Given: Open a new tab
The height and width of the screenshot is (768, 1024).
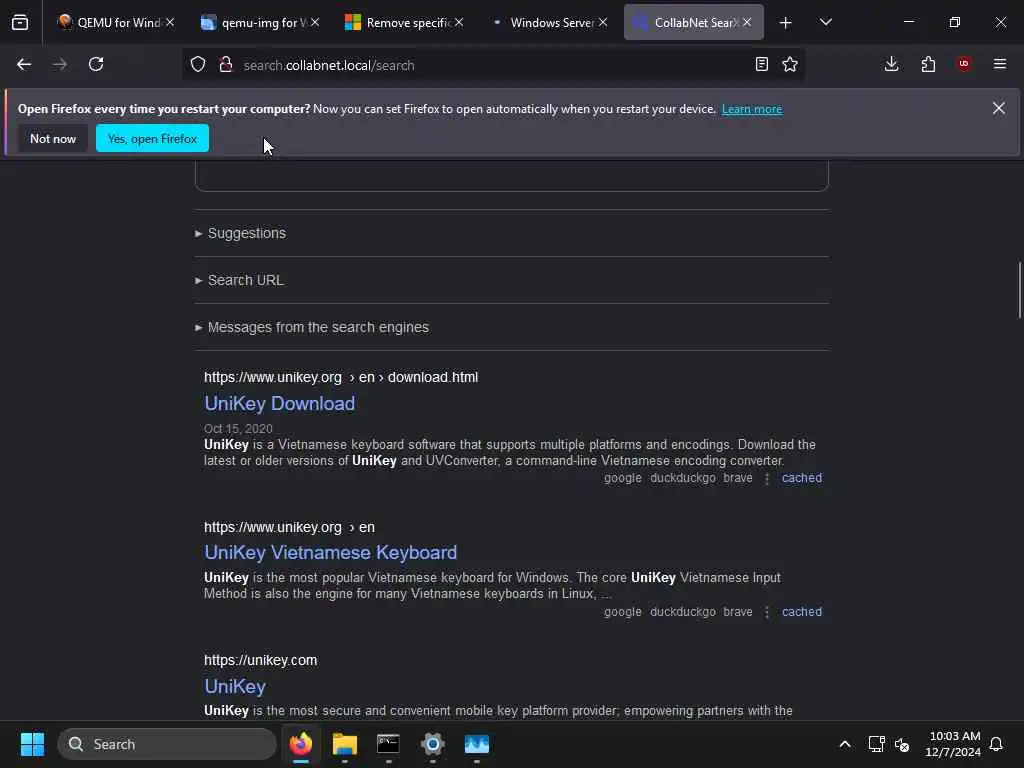Looking at the screenshot, I should point(786,23).
